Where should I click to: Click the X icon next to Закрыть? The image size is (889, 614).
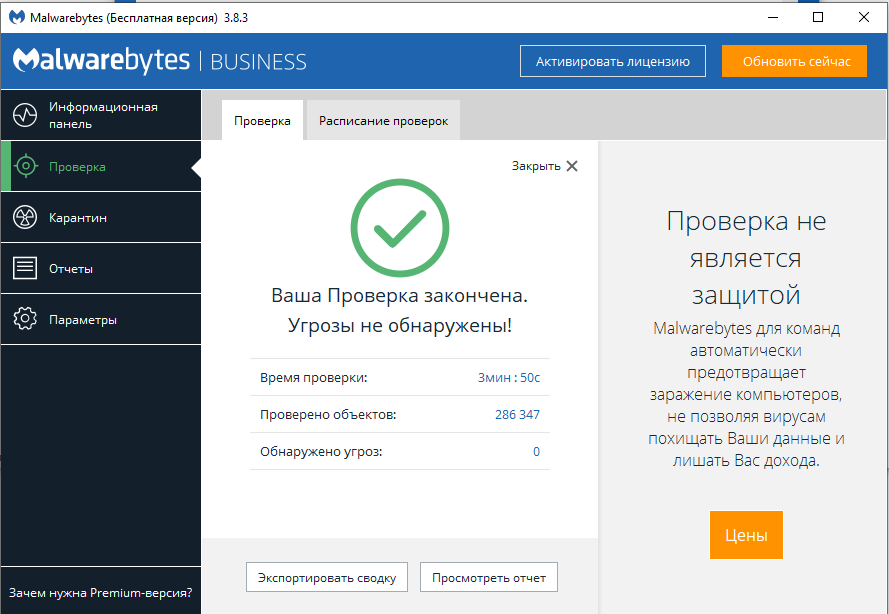pos(572,166)
